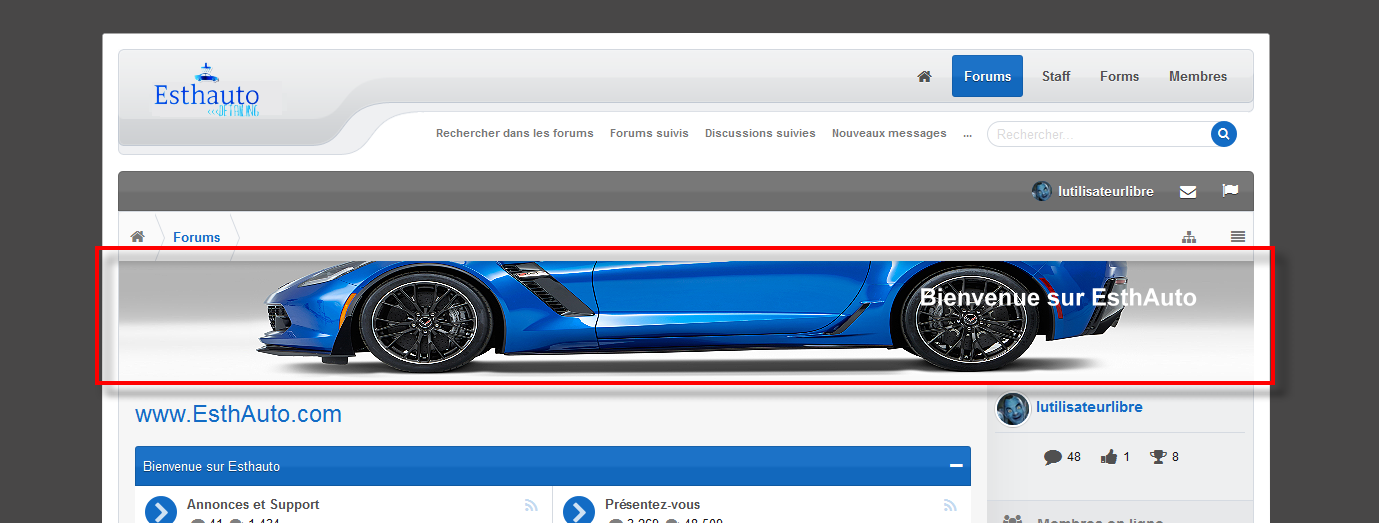Open the home icon in top navigation
This screenshot has height=523, width=1379.
tap(924, 76)
